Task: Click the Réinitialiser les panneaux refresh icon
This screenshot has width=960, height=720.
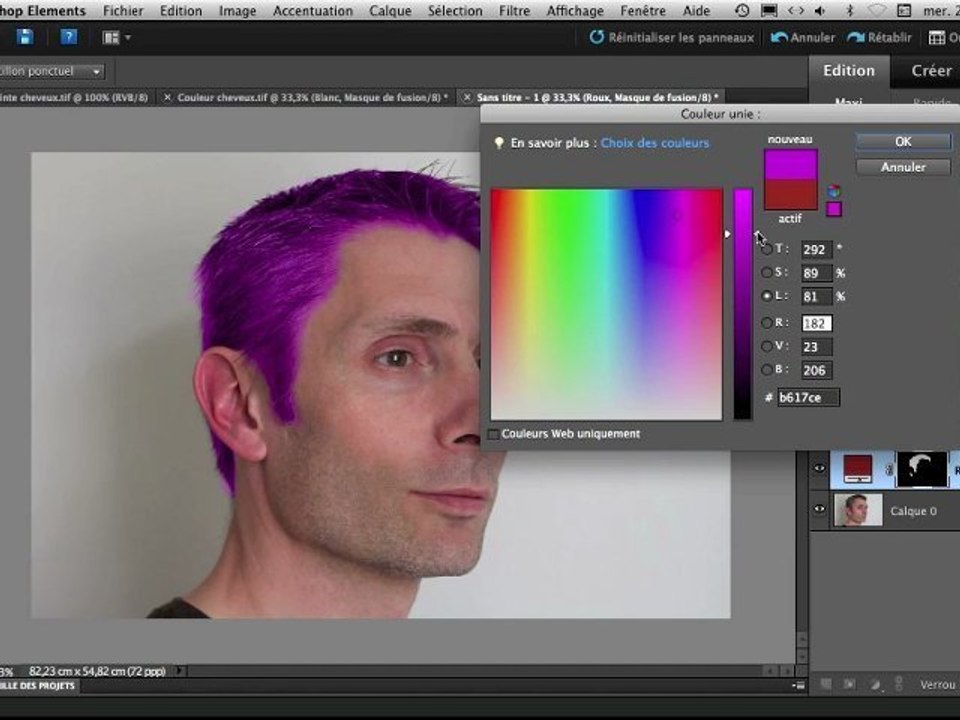Action: tap(596, 37)
